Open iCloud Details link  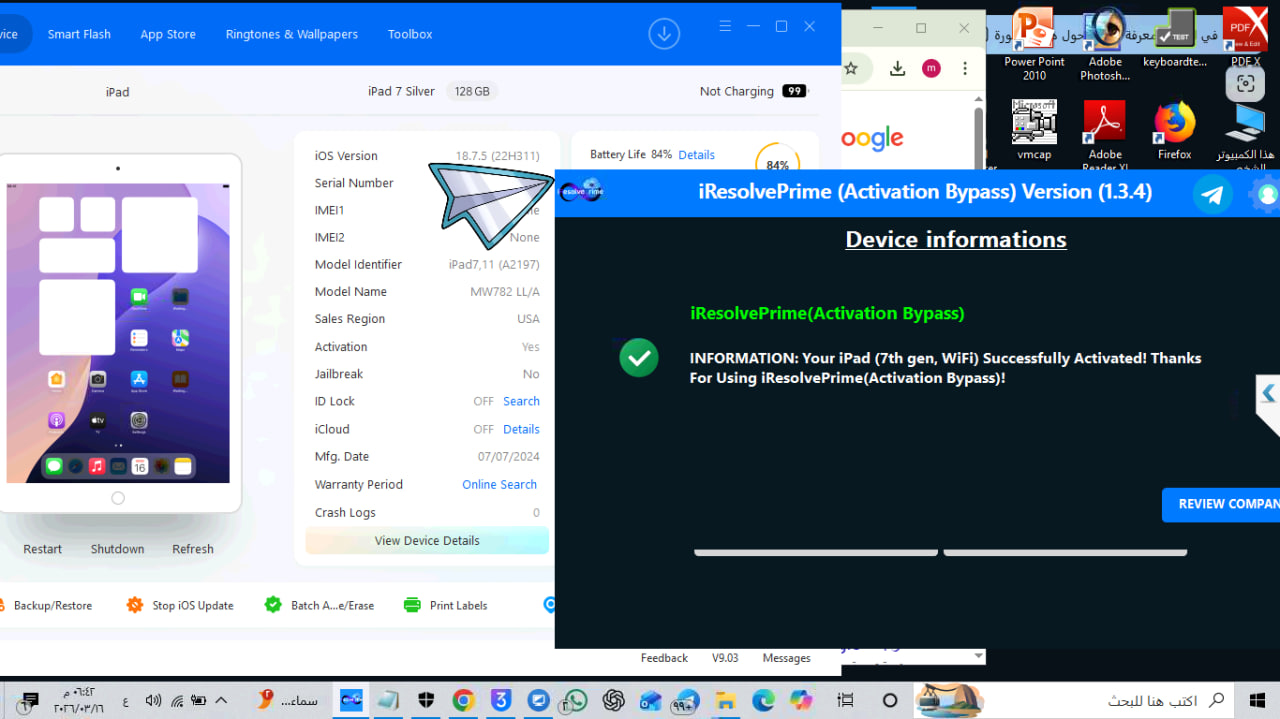(521, 429)
